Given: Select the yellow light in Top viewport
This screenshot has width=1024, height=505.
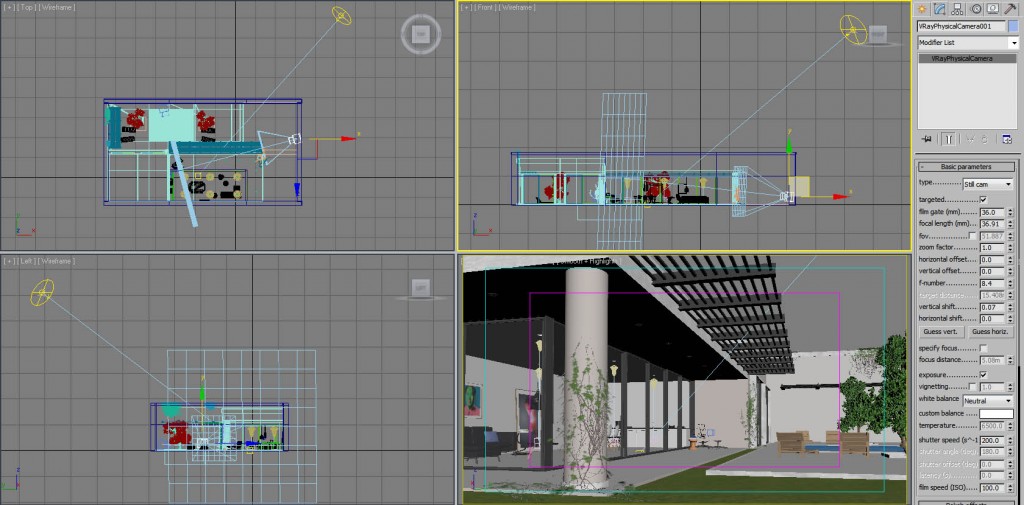Looking at the screenshot, I should pyautogui.click(x=342, y=16).
